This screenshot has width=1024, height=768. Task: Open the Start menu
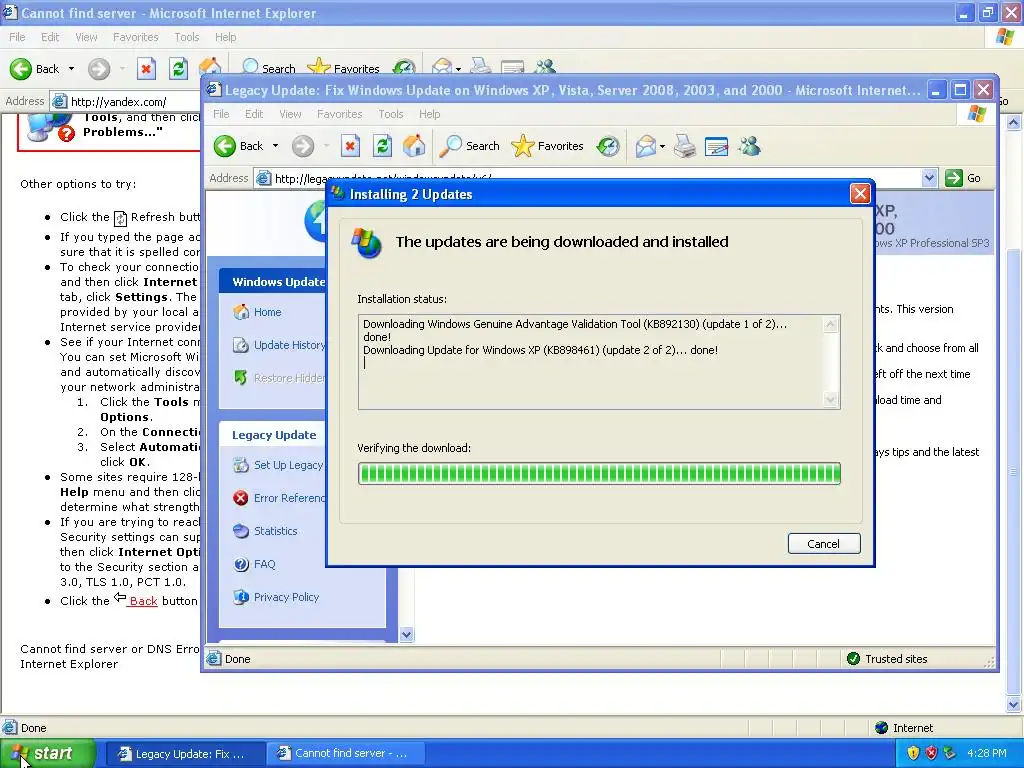pyautogui.click(x=48, y=754)
